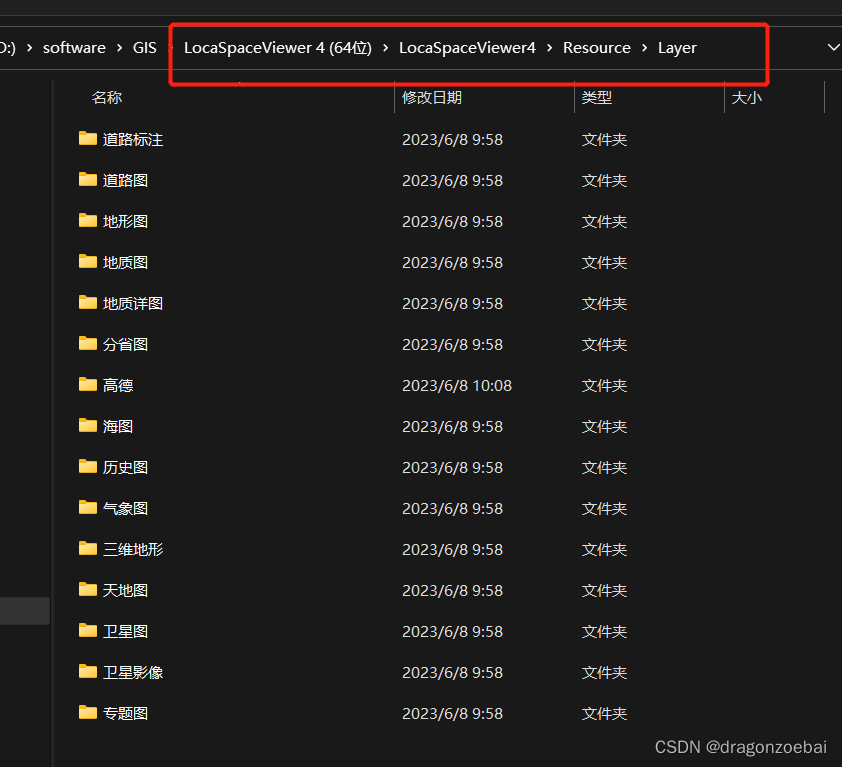842x767 pixels.
Task: Go to the GIS breadcrumb folder
Action: click(144, 48)
